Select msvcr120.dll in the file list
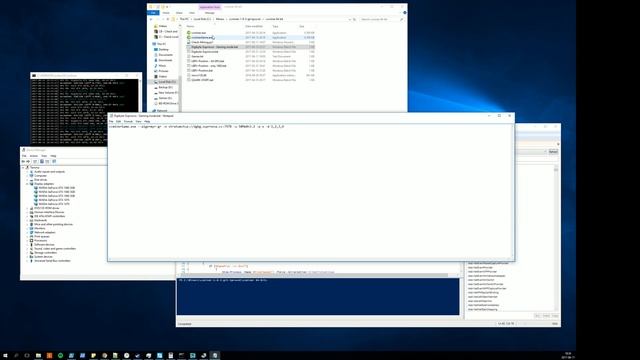This screenshot has width=640, height=360. click(x=199, y=75)
